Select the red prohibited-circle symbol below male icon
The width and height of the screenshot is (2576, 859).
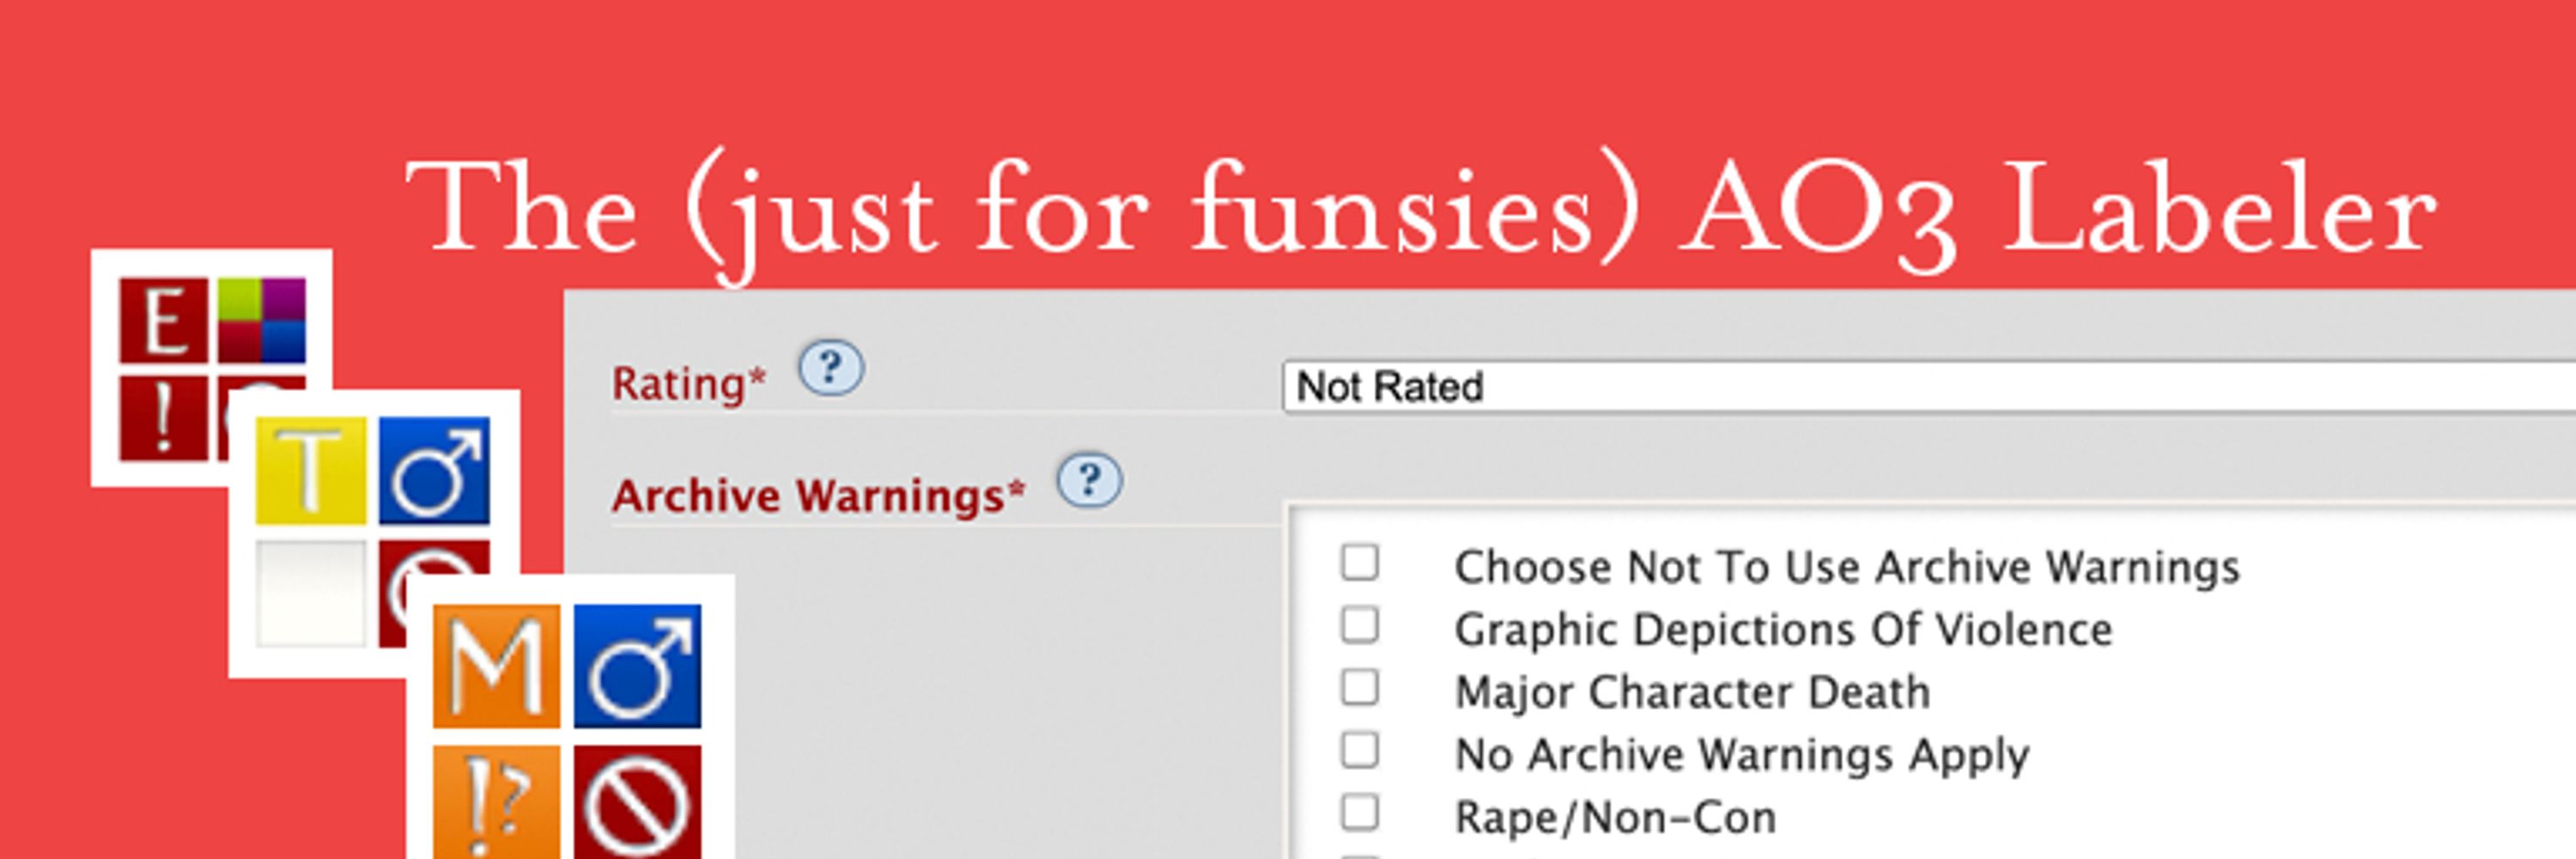(637, 802)
